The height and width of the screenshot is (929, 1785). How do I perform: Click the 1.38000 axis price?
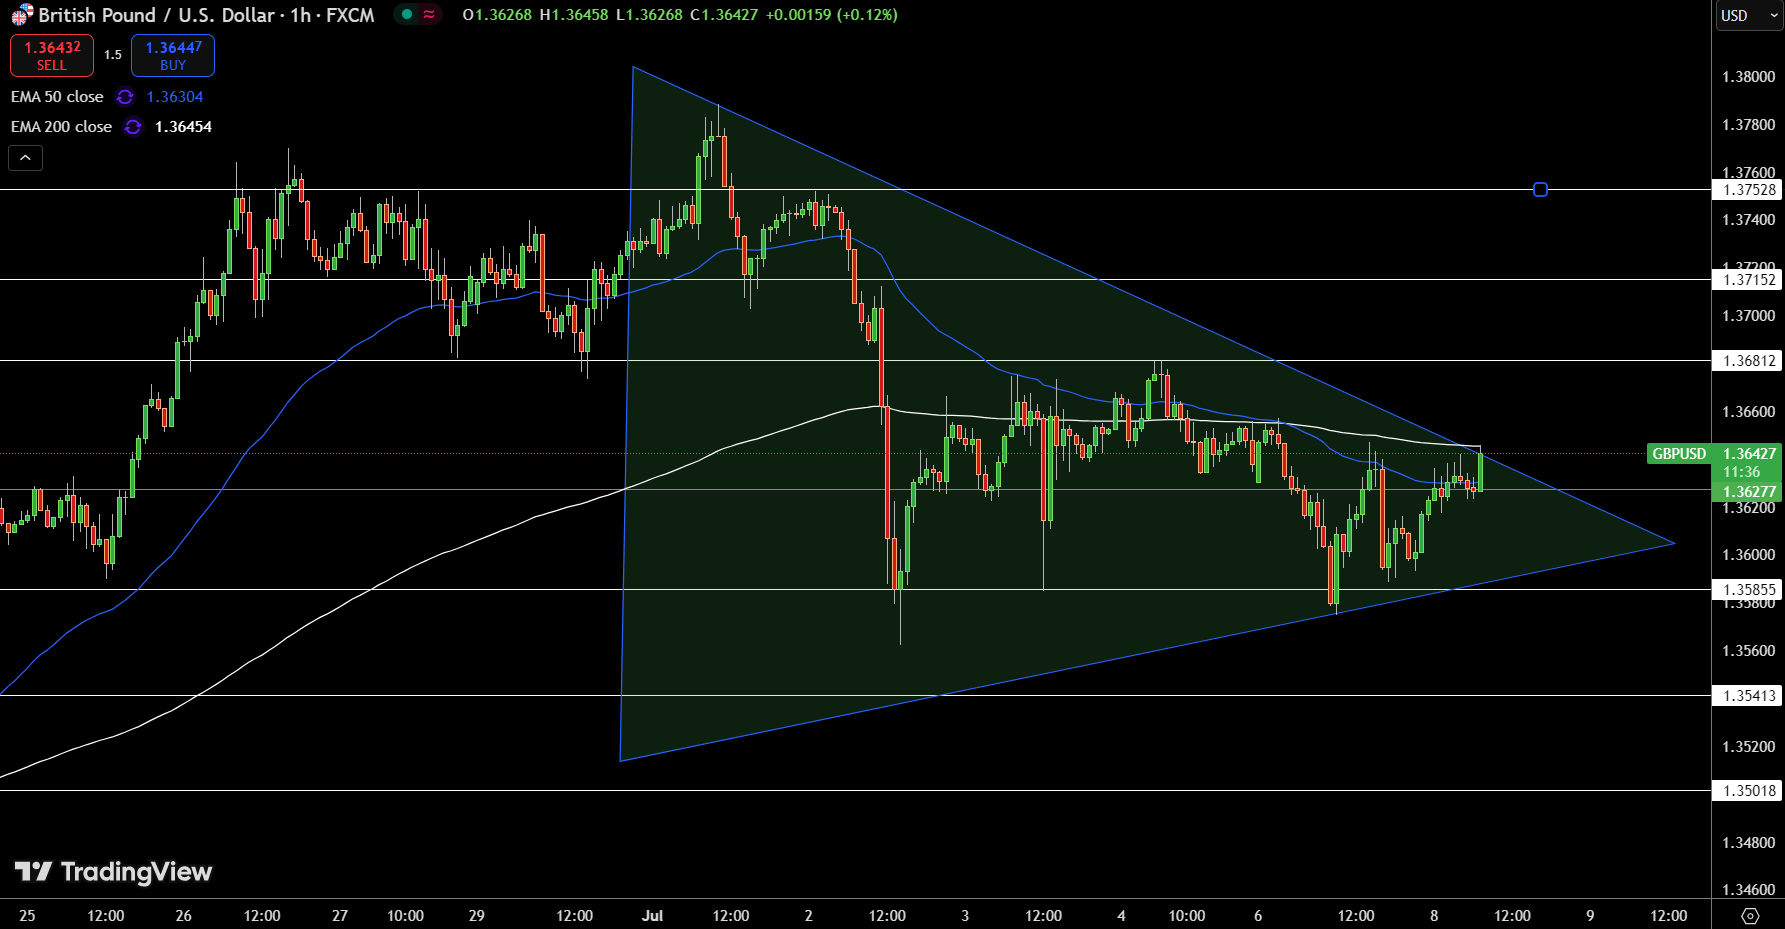click(x=1749, y=77)
